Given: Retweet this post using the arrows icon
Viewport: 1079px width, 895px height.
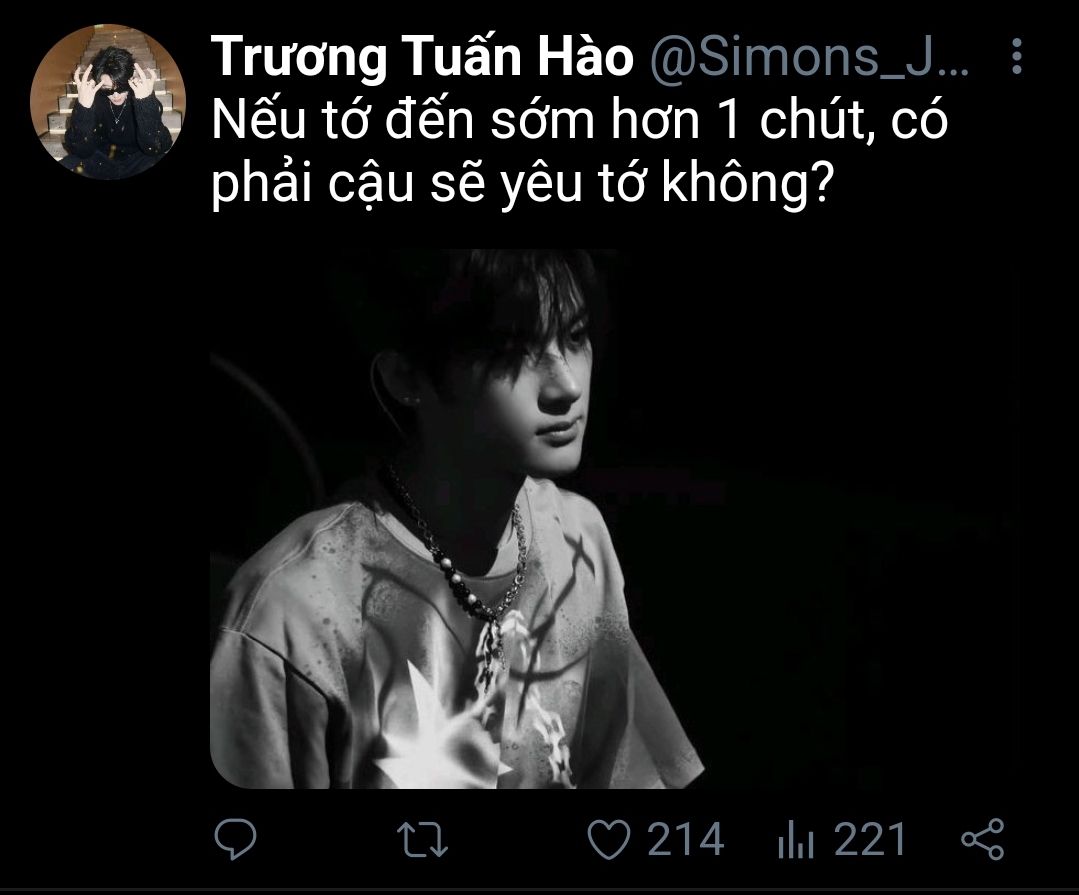Looking at the screenshot, I should [423, 839].
